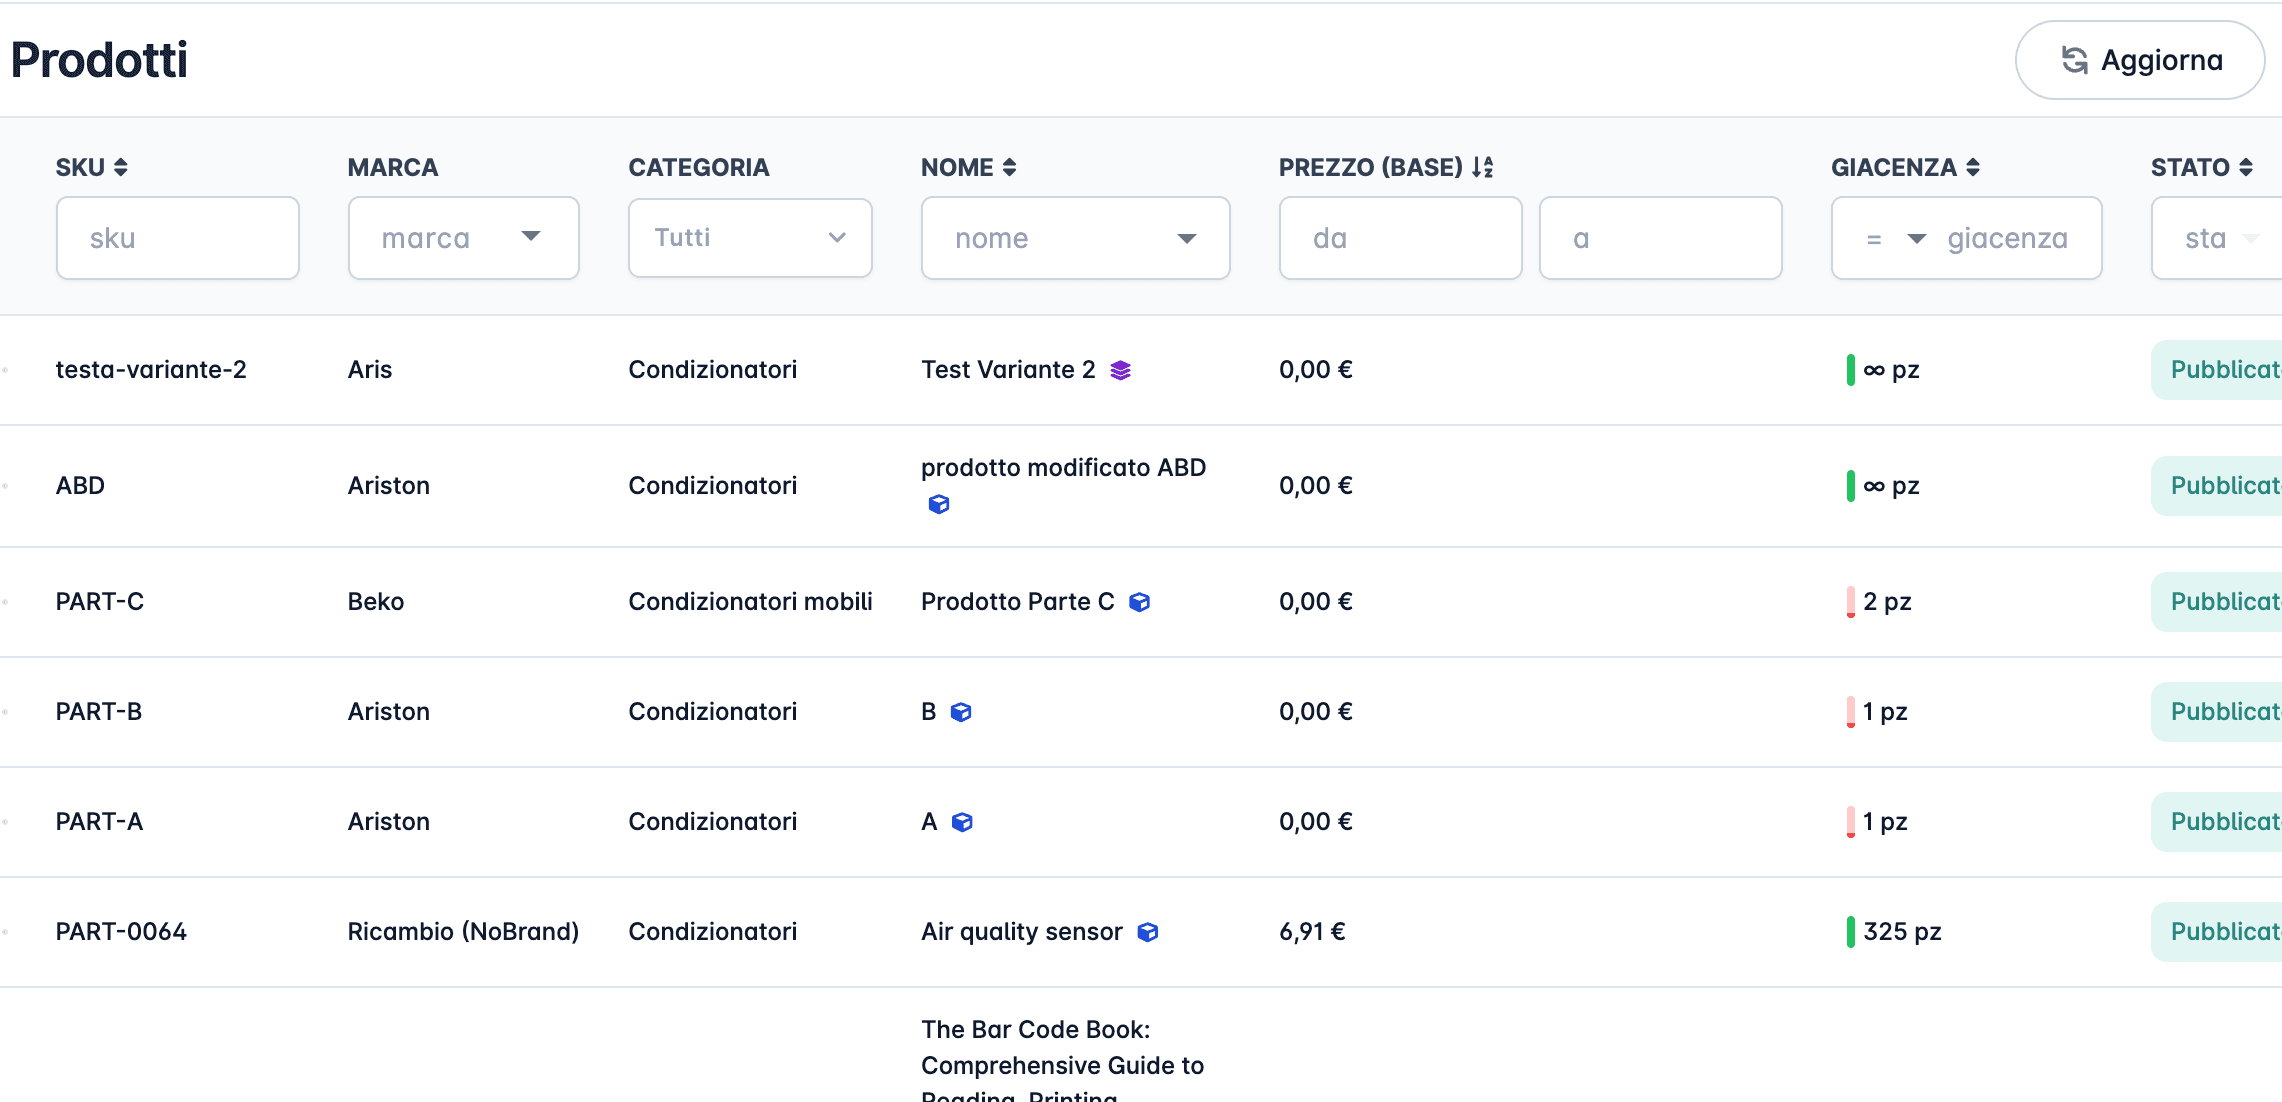Click the cube icon beside product A

961,821
